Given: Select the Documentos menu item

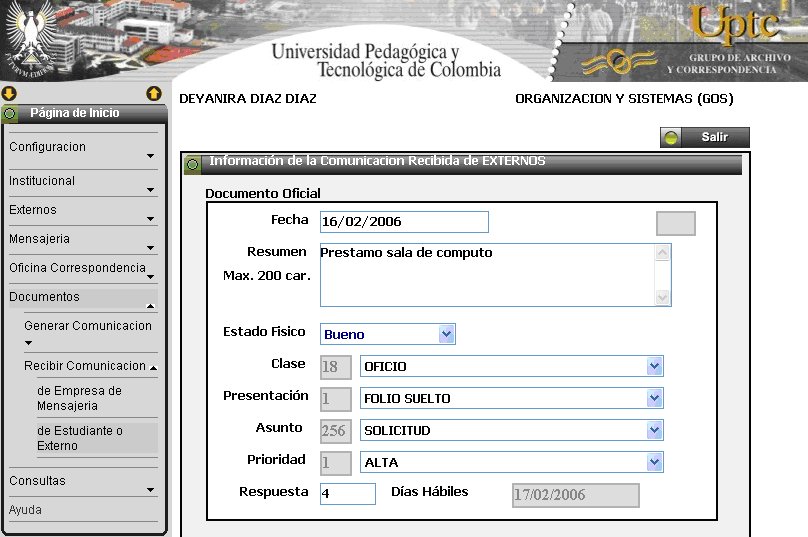Looking at the screenshot, I should pos(44,297).
